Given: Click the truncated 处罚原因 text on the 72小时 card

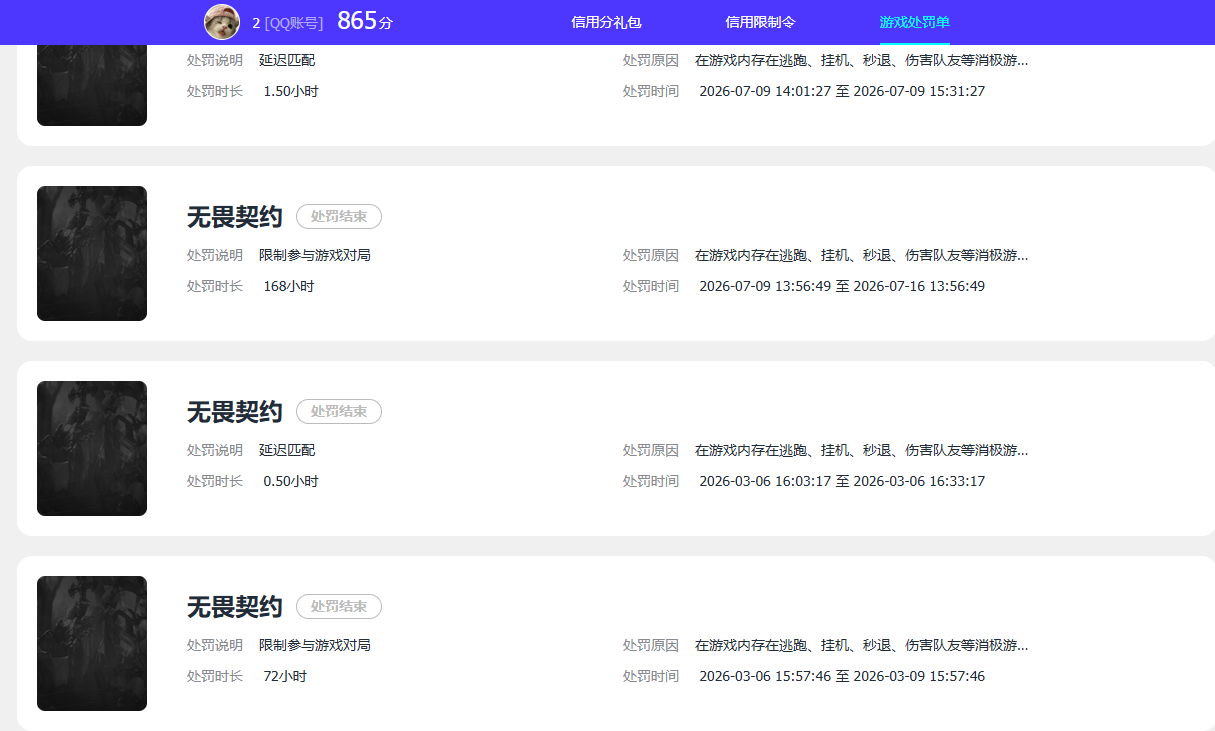Looking at the screenshot, I should coord(862,645).
